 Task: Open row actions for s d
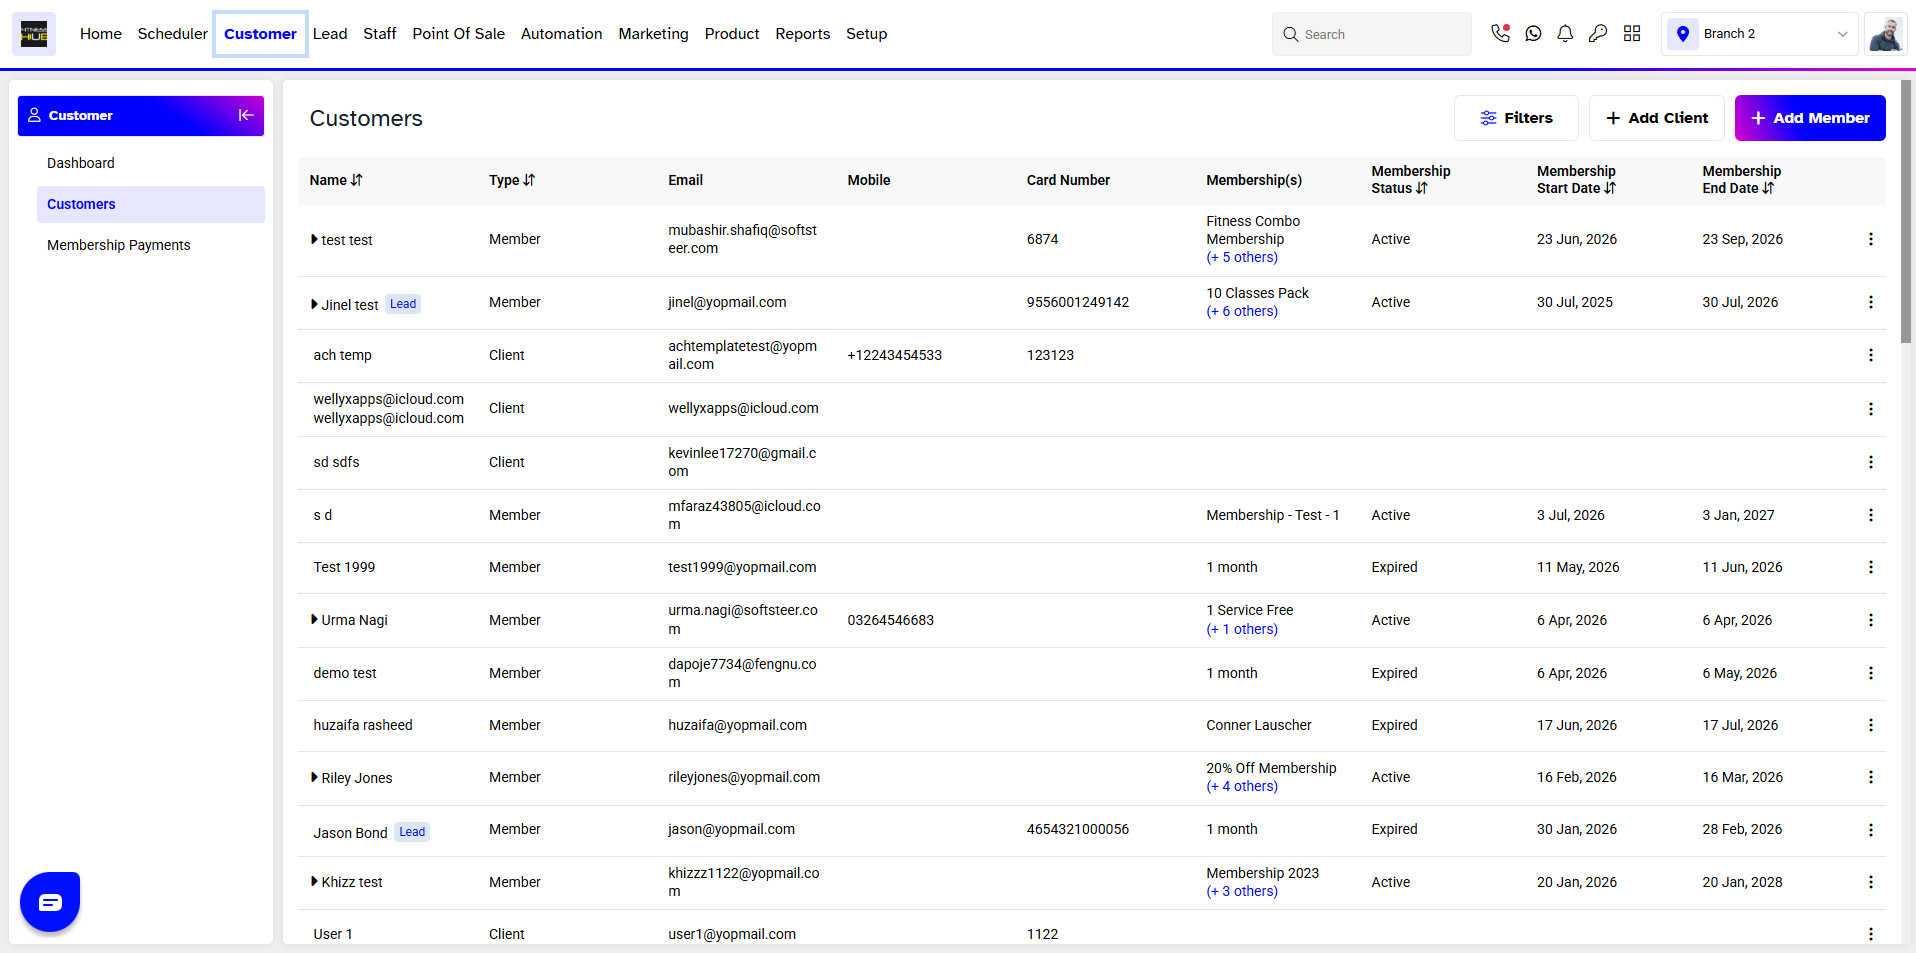(1871, 515)
